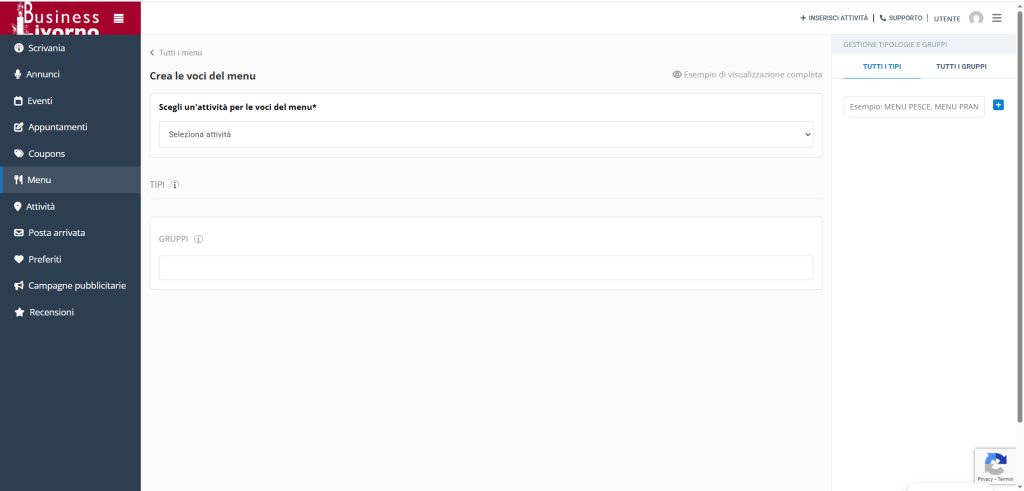This screenshot has height=491, width=1024.
Task: Select the TUTTI I TIPI tab
Action: coord(882,66)
